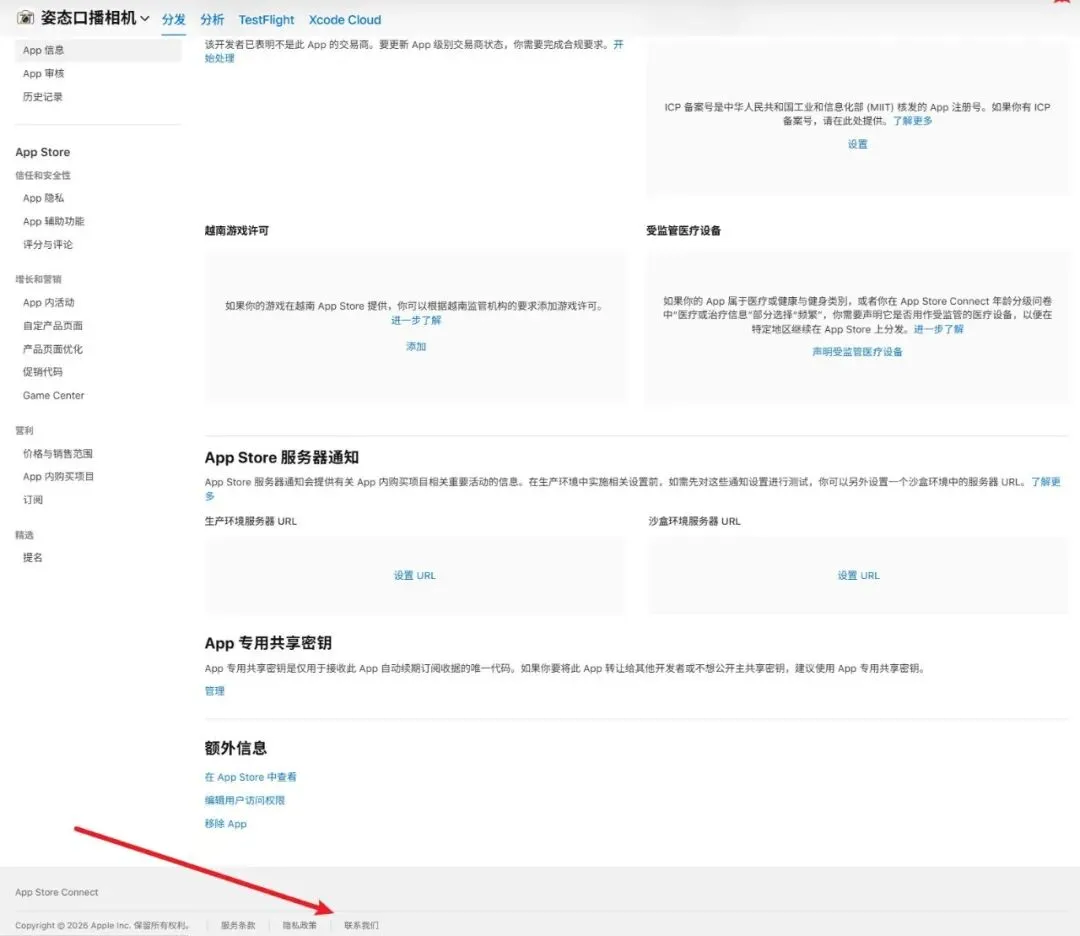Click the App Store 服务器通知 heading

point(282,458)
